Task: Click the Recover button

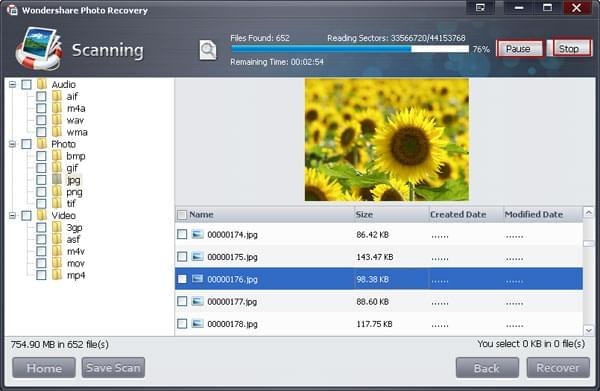Action: point(558,368)
